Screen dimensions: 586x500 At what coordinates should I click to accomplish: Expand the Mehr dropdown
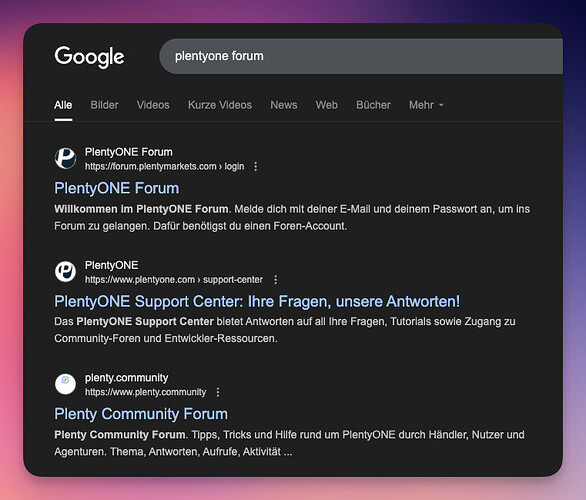(x=426, y=105)
